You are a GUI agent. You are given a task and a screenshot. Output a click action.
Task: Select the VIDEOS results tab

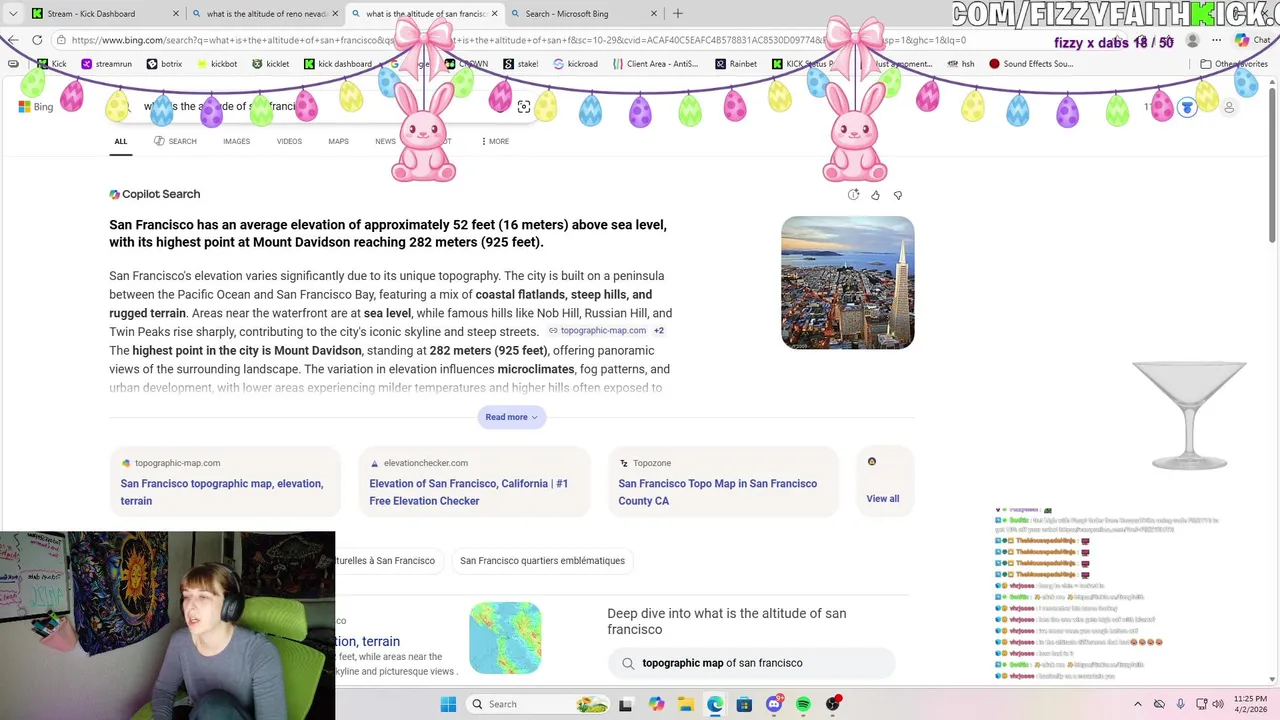(289, 141)
